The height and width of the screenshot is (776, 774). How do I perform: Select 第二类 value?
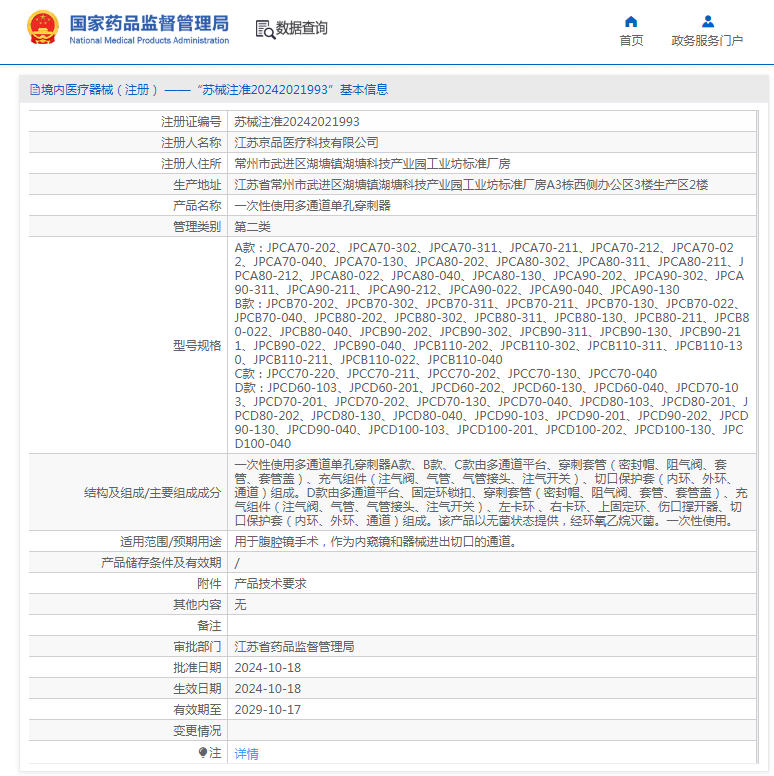[x=252, y=227]
